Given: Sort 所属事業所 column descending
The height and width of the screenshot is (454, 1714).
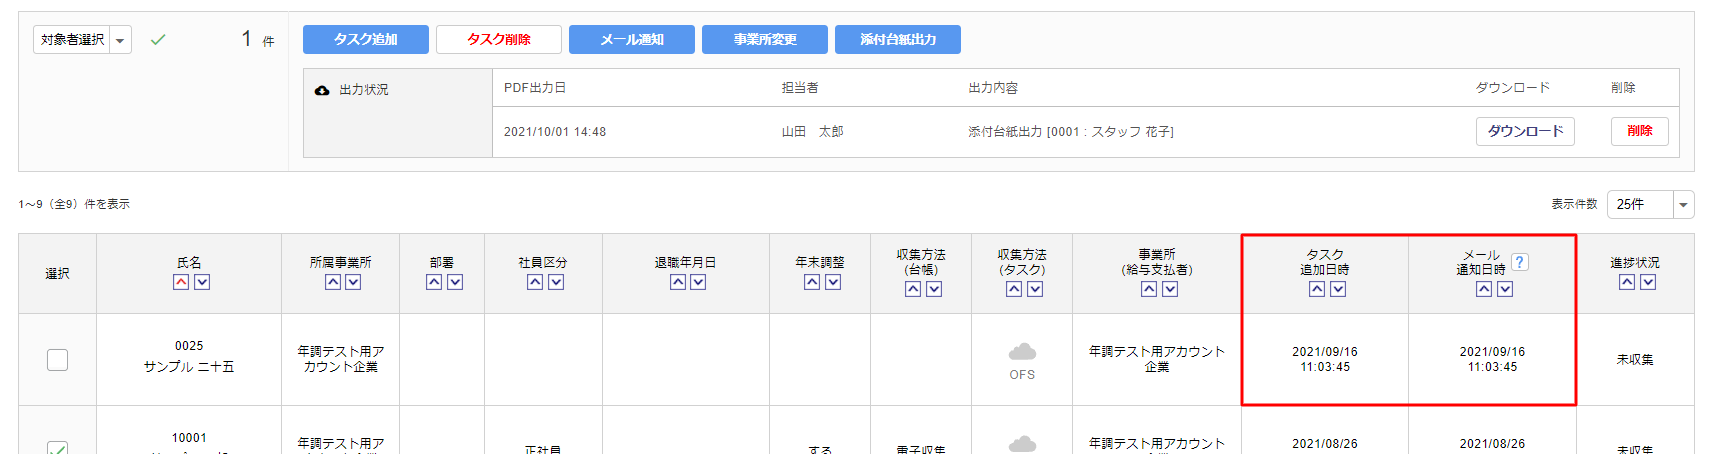Looking at the screenshot, I should pyautogui.click(x=353, y=282).
